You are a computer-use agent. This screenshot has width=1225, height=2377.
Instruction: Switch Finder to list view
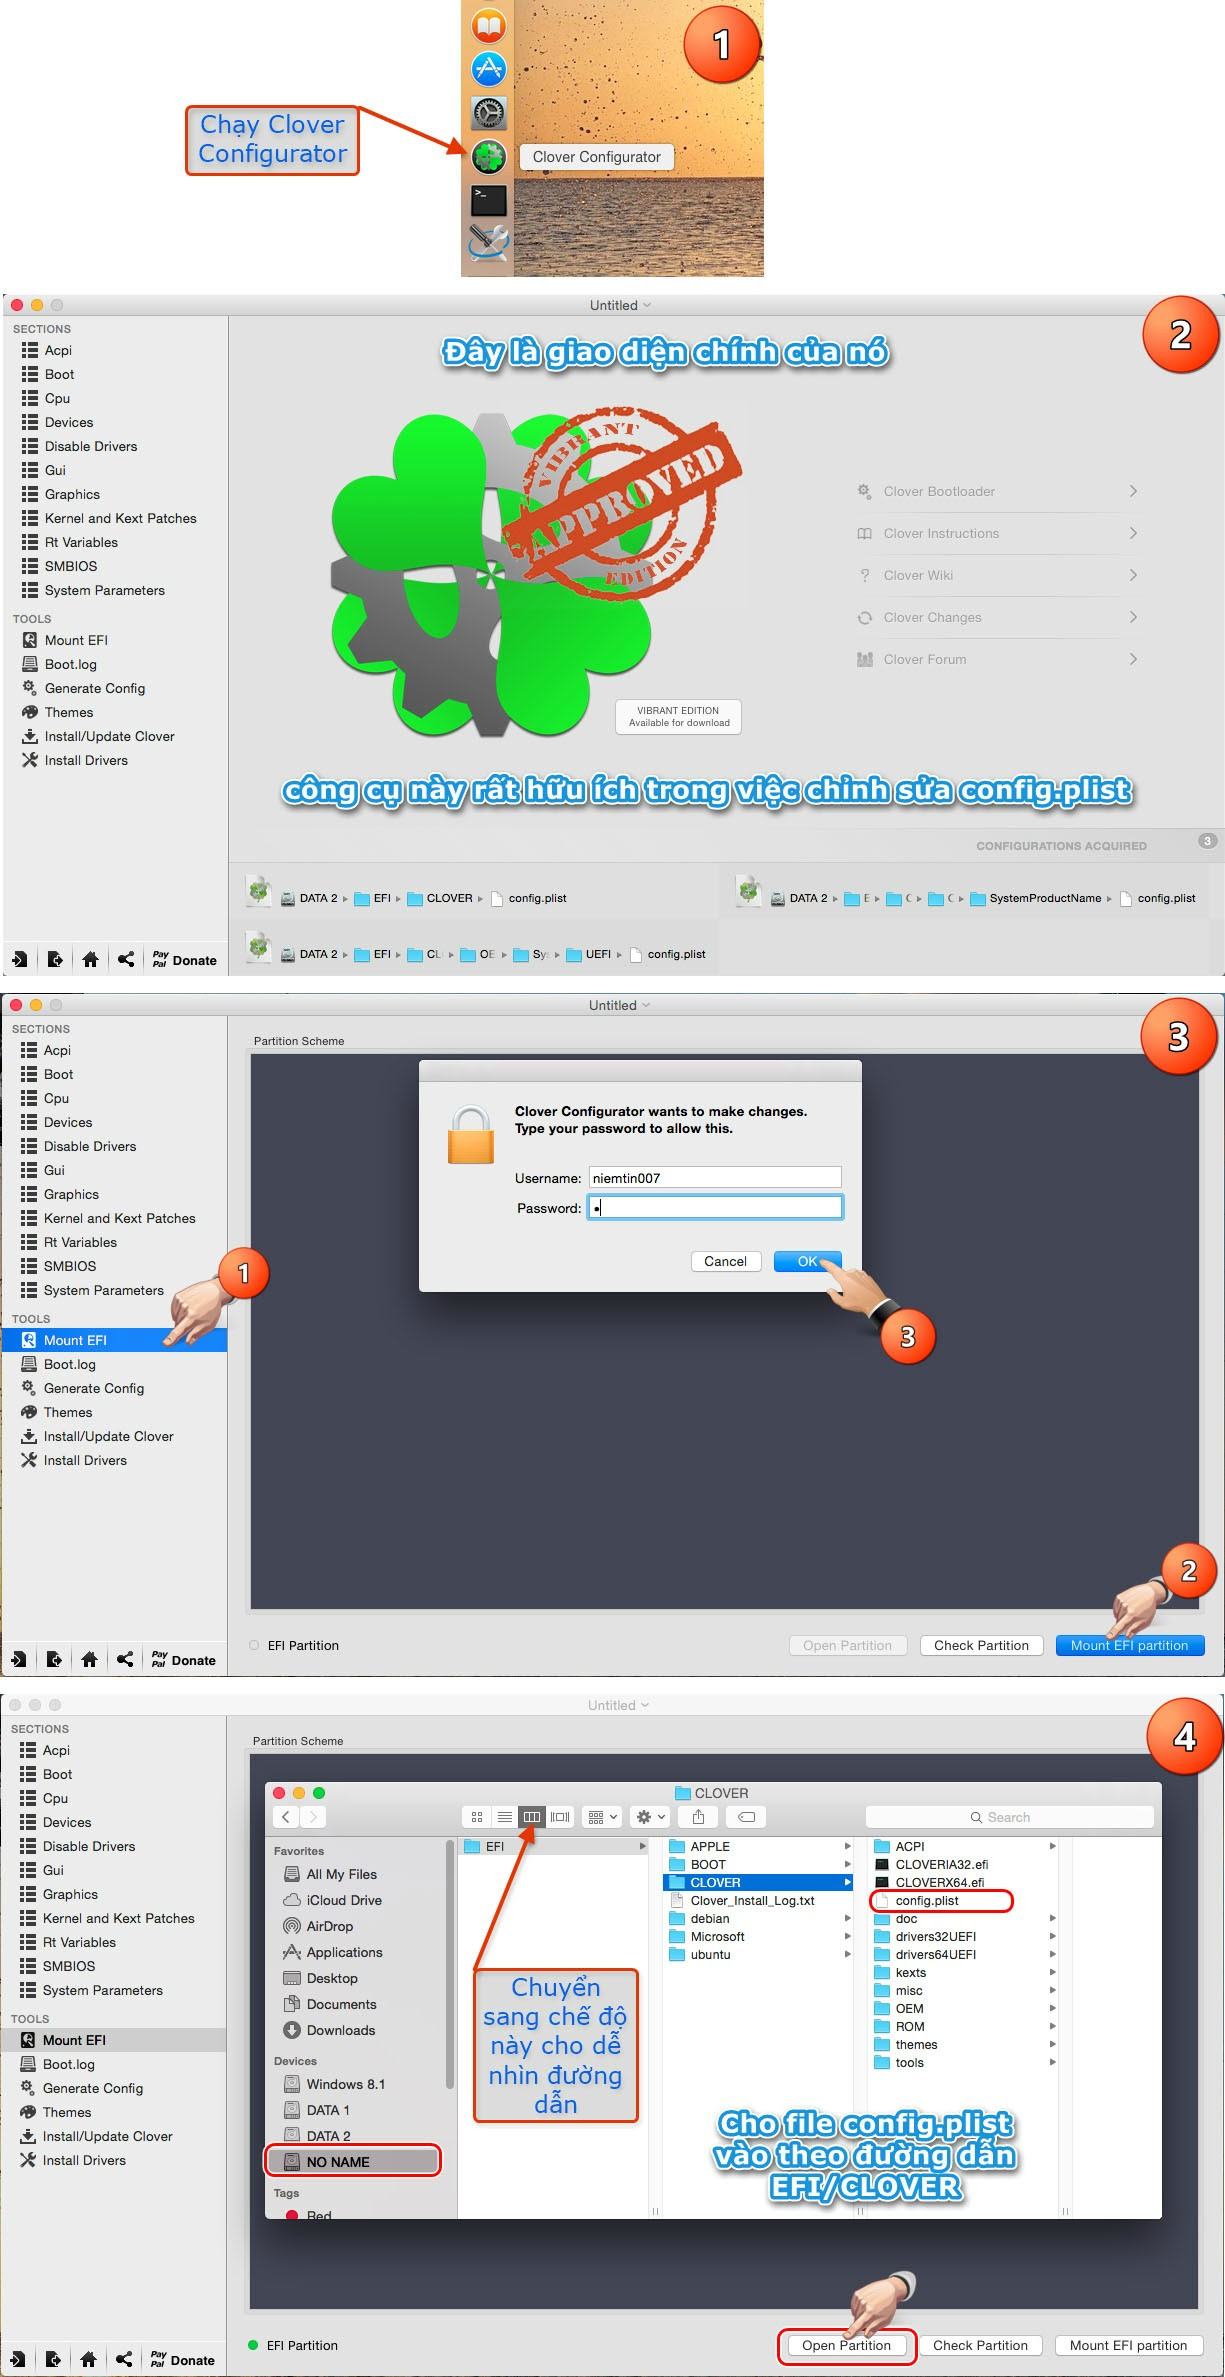point(504,1817)
